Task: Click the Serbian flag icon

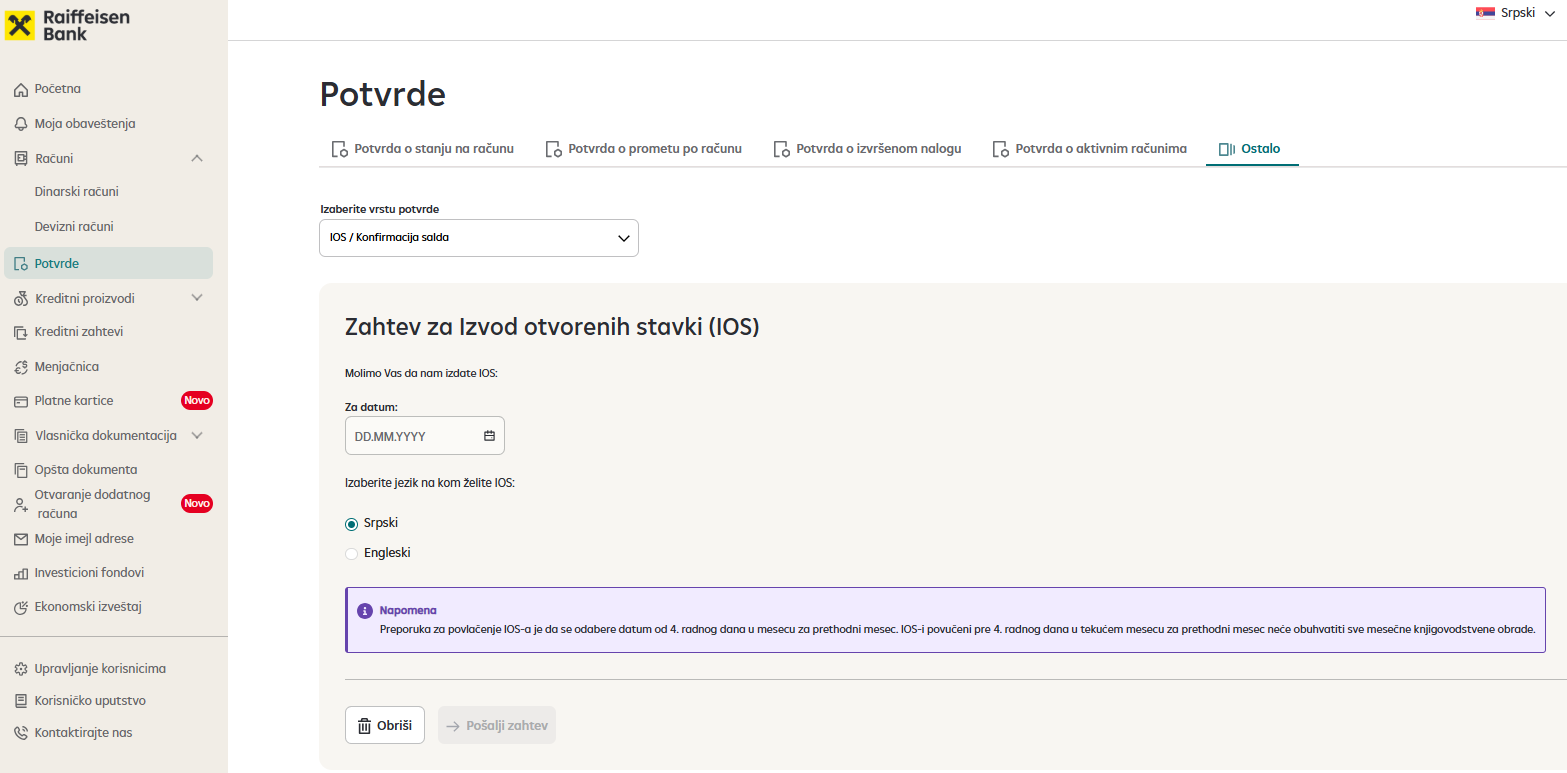Action: [1485, 13]
